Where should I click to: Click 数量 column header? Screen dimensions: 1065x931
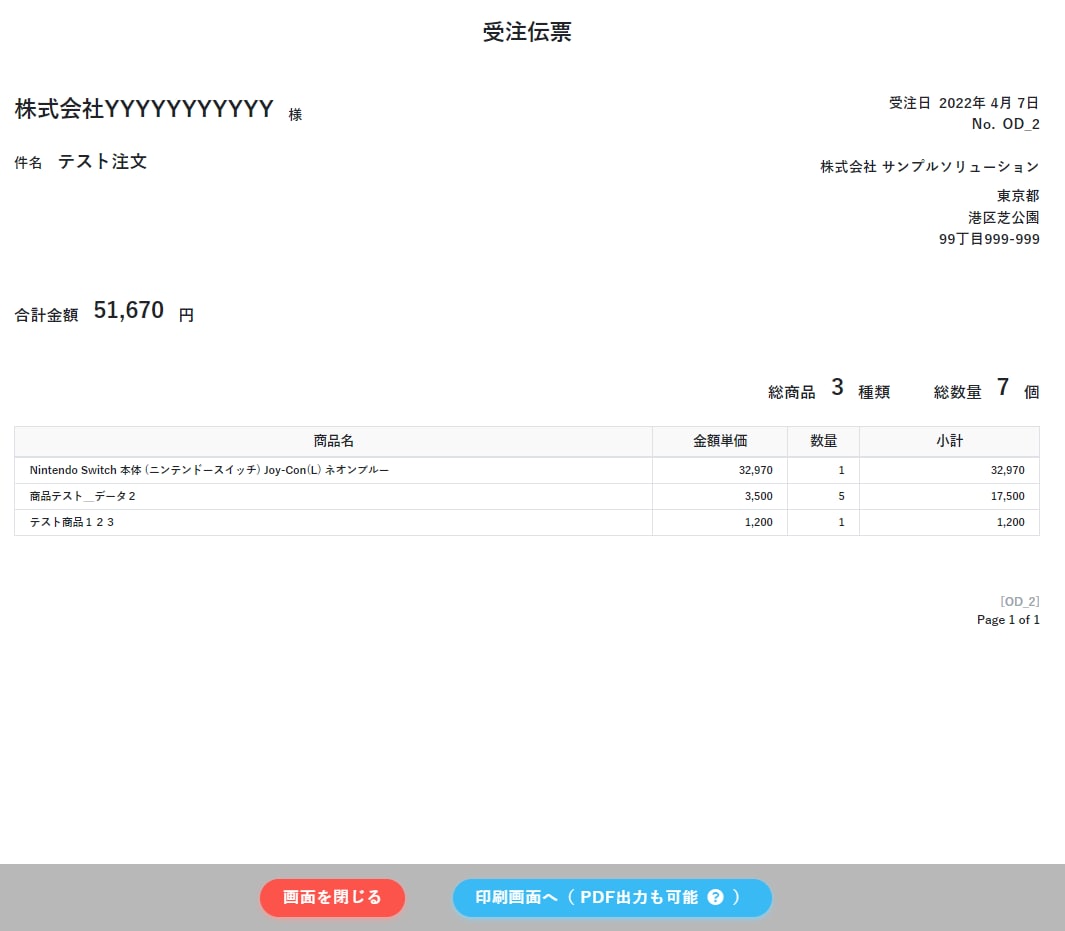823,441
